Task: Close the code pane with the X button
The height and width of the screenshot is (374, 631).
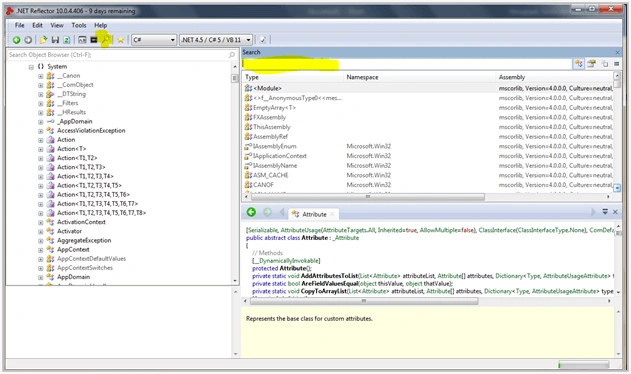Action: coord(615,212)
